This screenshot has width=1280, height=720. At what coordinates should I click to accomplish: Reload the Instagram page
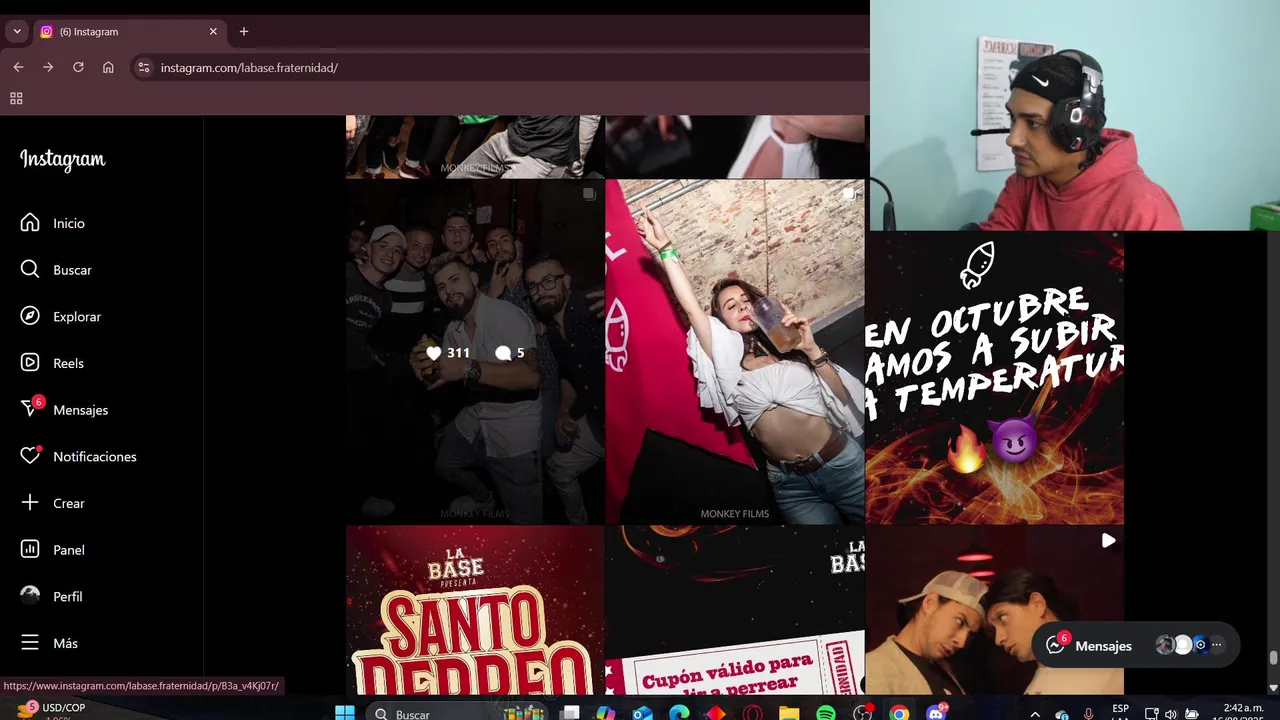[x=78, y=67]
